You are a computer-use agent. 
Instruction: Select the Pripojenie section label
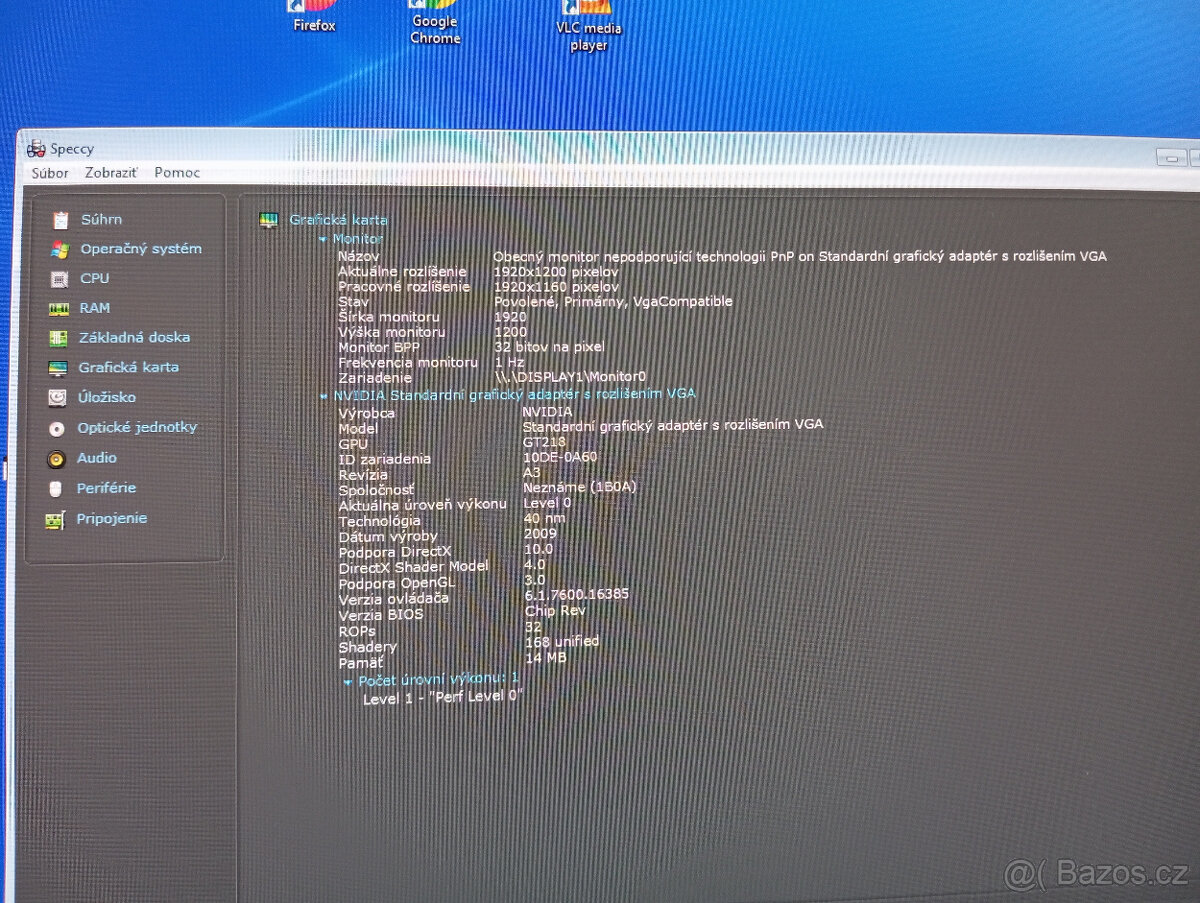[112, 518]
